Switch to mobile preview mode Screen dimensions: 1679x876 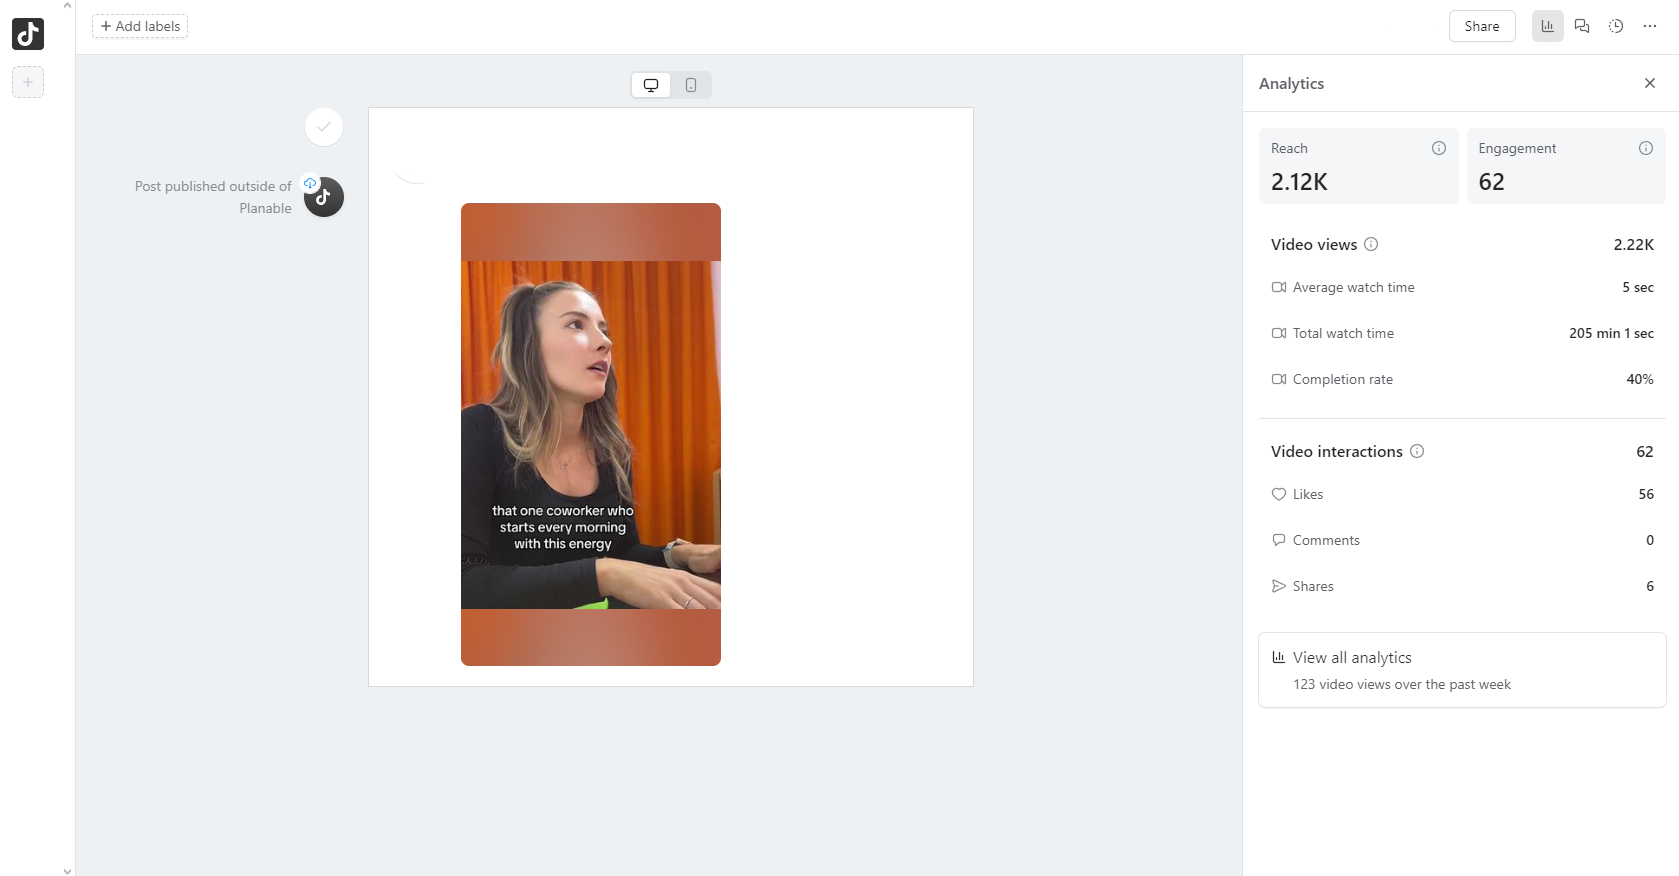[691, 85]
